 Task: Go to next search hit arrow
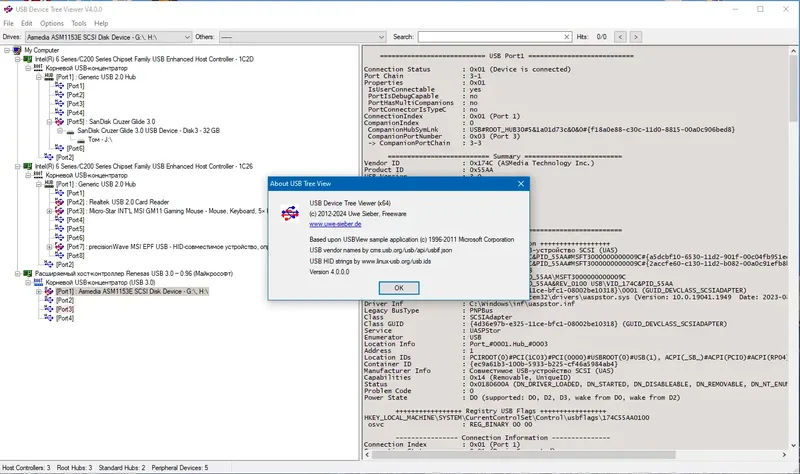pyautogui.click(x=636, y=37)
